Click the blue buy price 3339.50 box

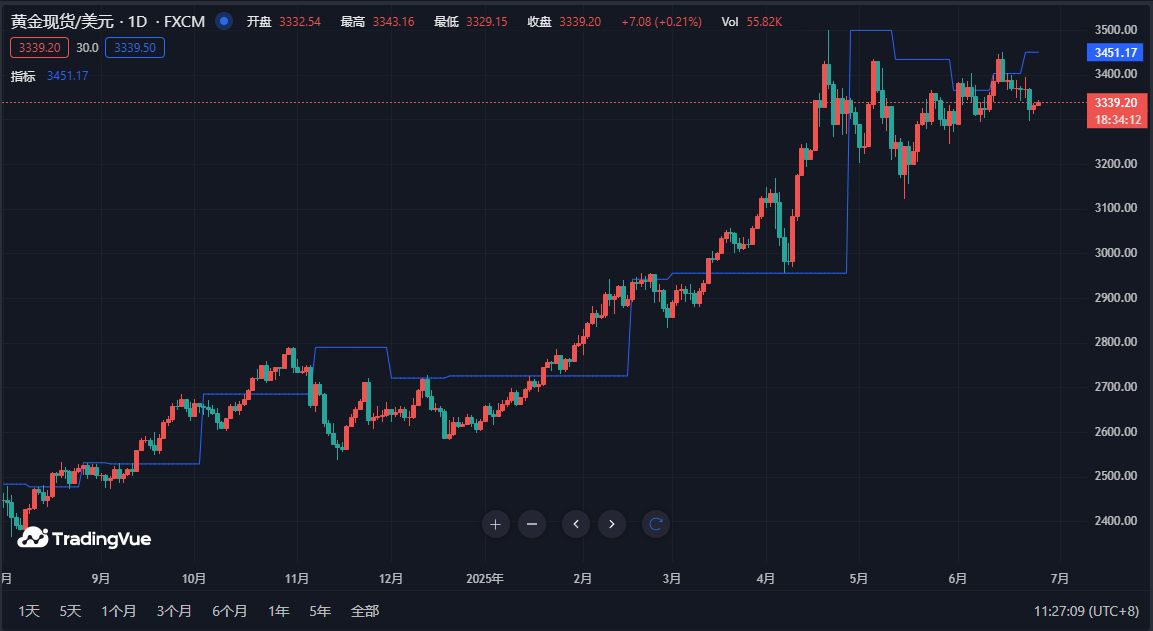point(134,47)
